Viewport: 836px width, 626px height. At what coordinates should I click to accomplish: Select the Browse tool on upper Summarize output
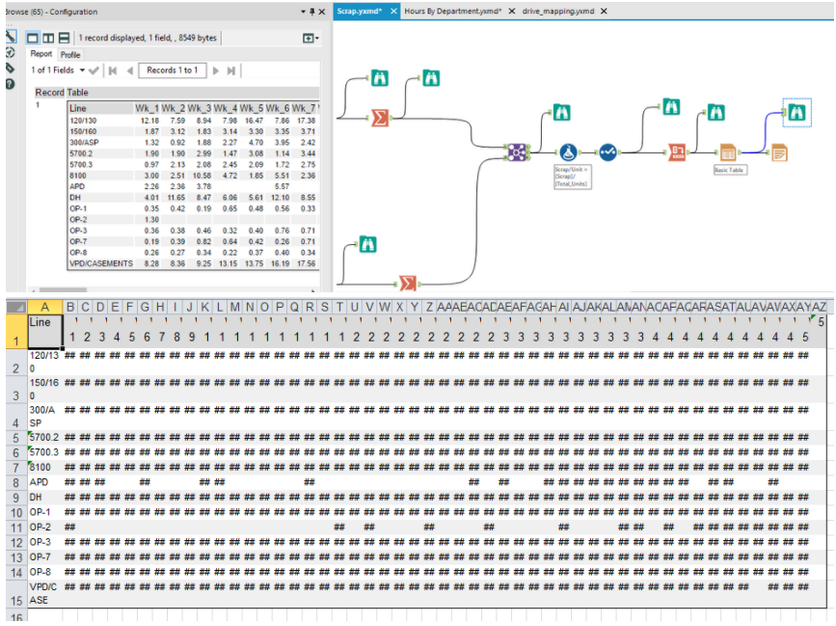pyautogui.click(x=431, y=78)
